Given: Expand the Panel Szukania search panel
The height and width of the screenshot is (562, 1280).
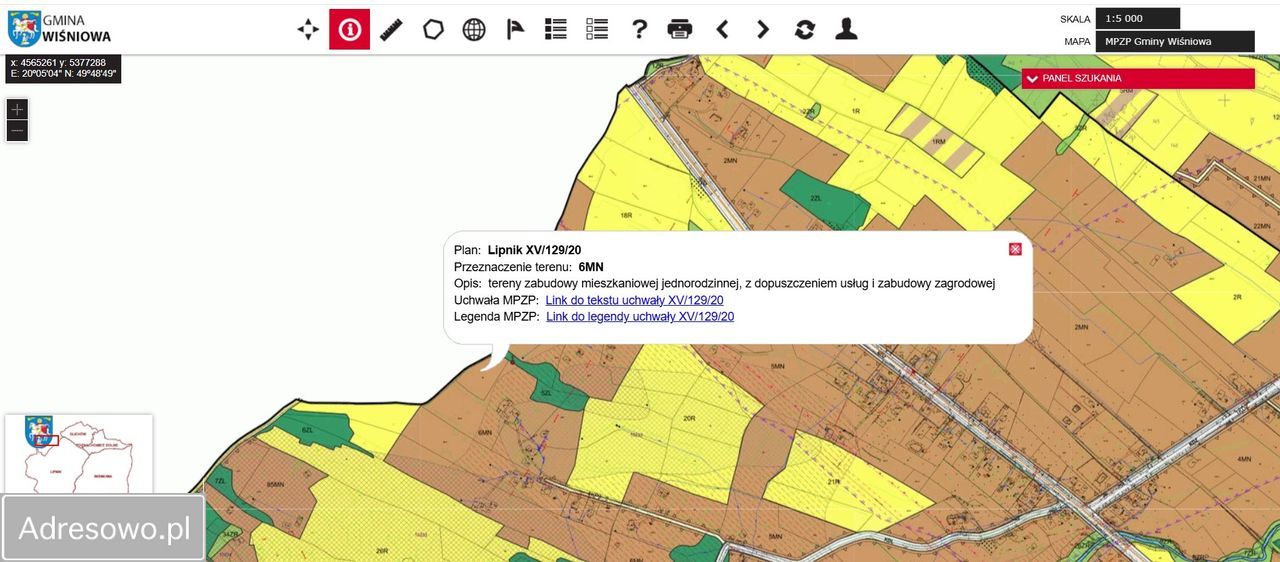Looking at the screenshot, I should 1138,78.
